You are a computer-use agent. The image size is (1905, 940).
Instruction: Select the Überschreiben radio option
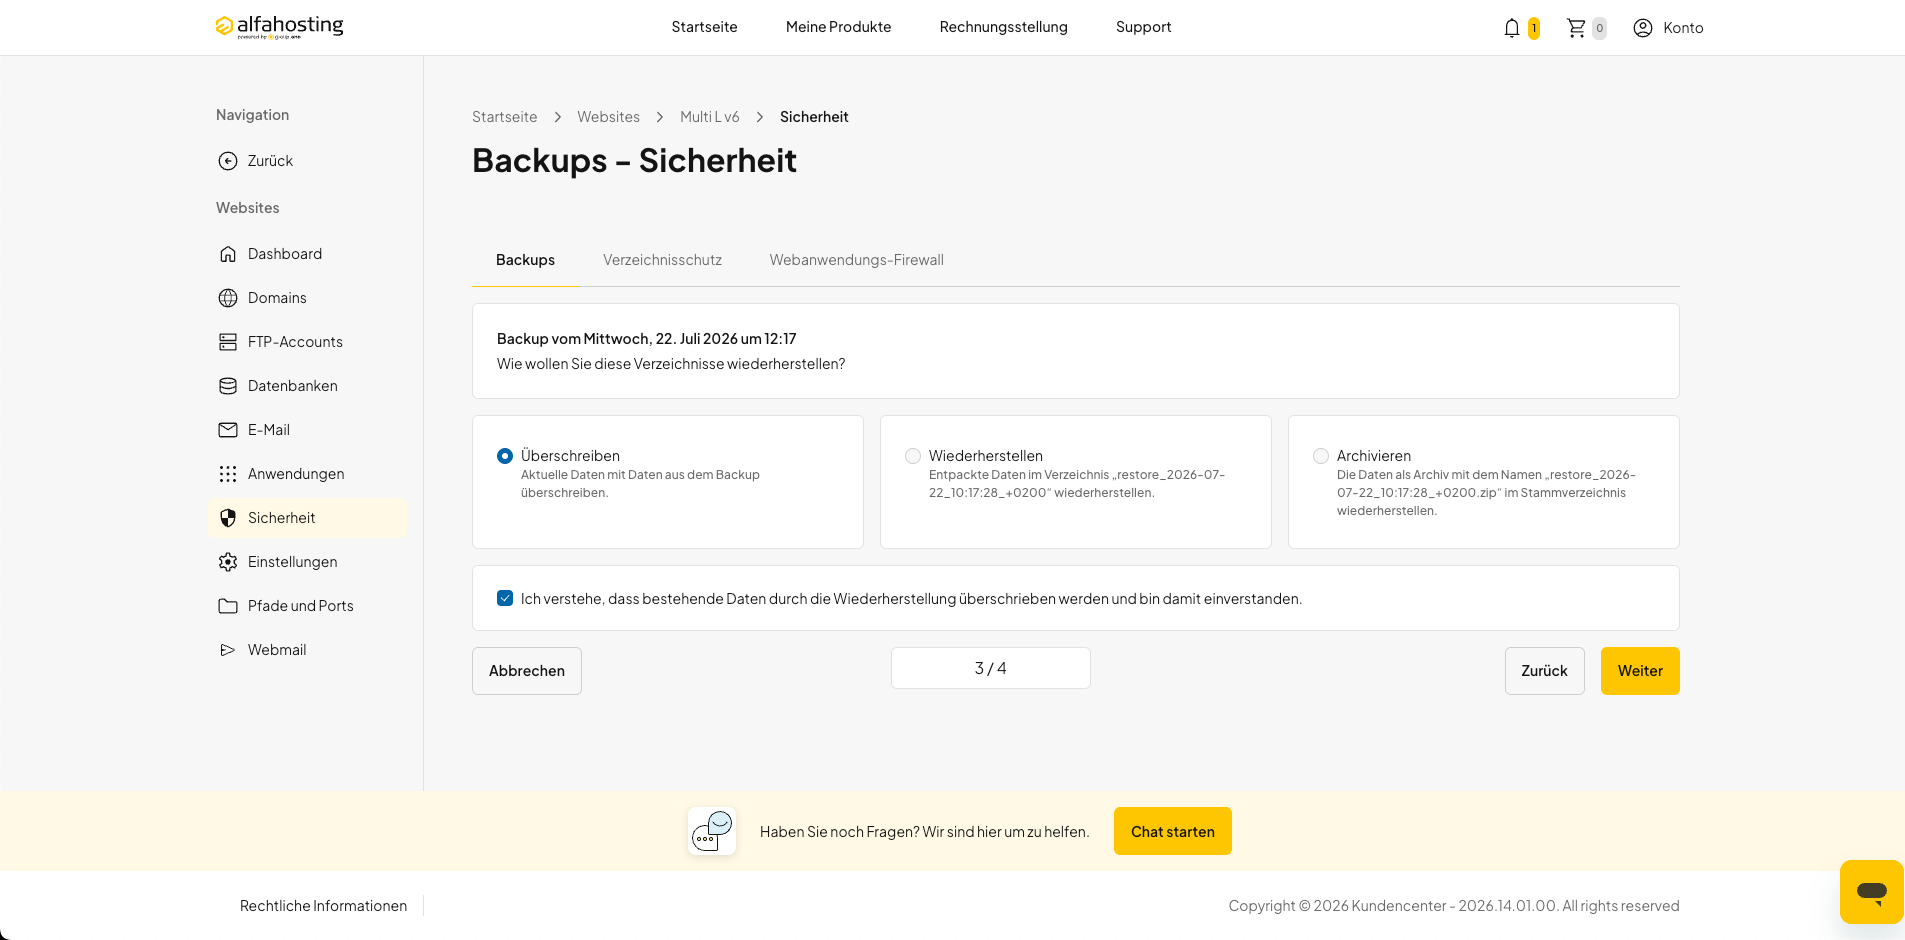[x=505, y=456]
